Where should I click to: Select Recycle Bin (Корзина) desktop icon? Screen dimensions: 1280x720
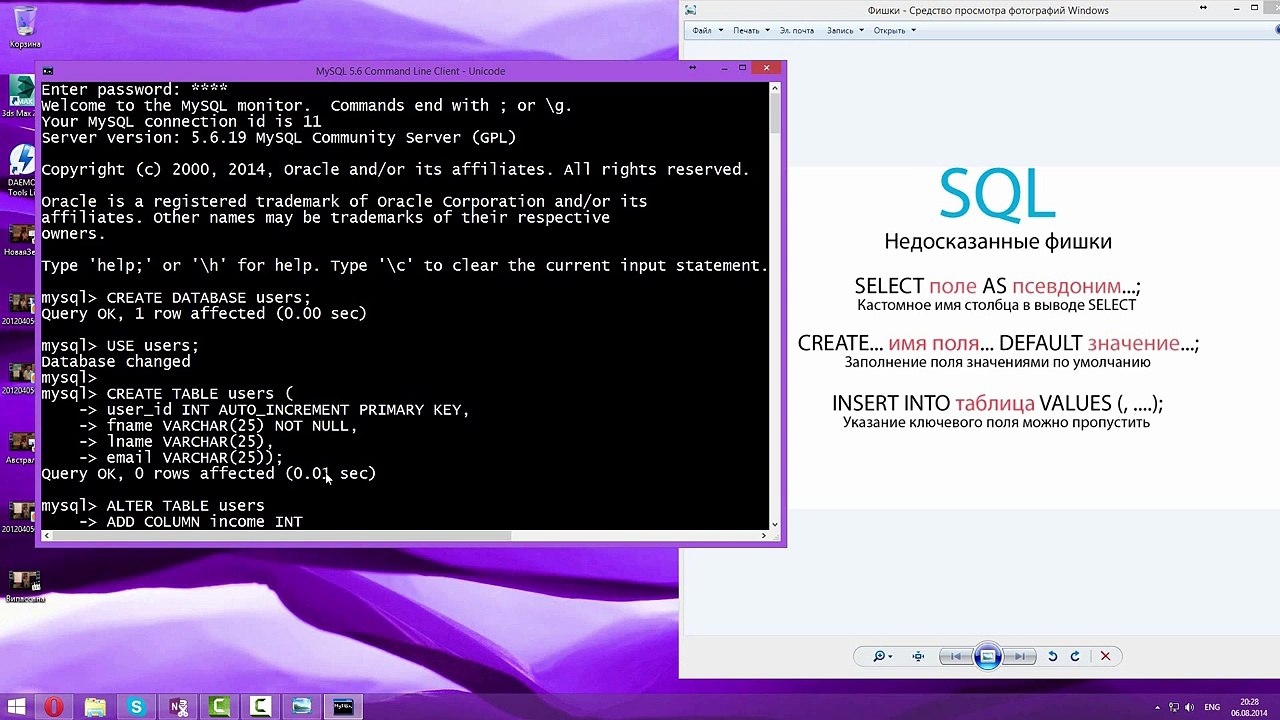(x=25, y=27)
